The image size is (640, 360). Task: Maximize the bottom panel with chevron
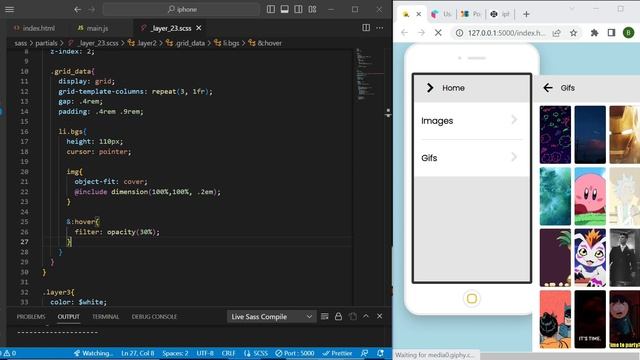coord(366,316)
